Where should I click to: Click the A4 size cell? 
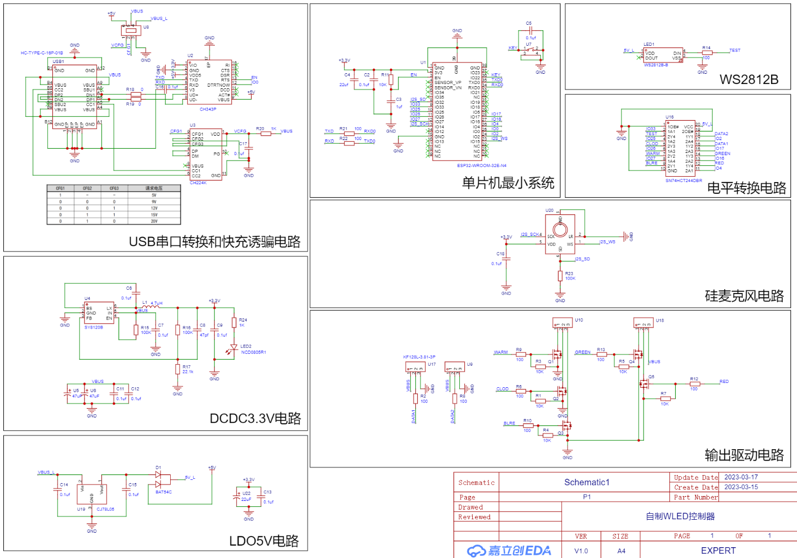coord(621,551)
